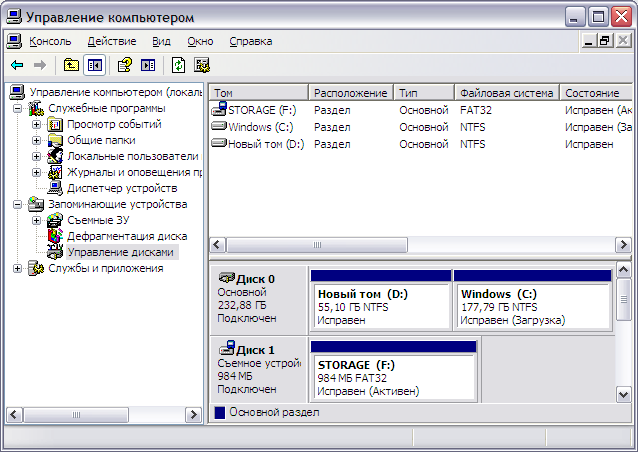The height and width of the screenshot is (452, 638).
Task: Toggle the console tree show/hide icon
Action: (x=95, y=65)
